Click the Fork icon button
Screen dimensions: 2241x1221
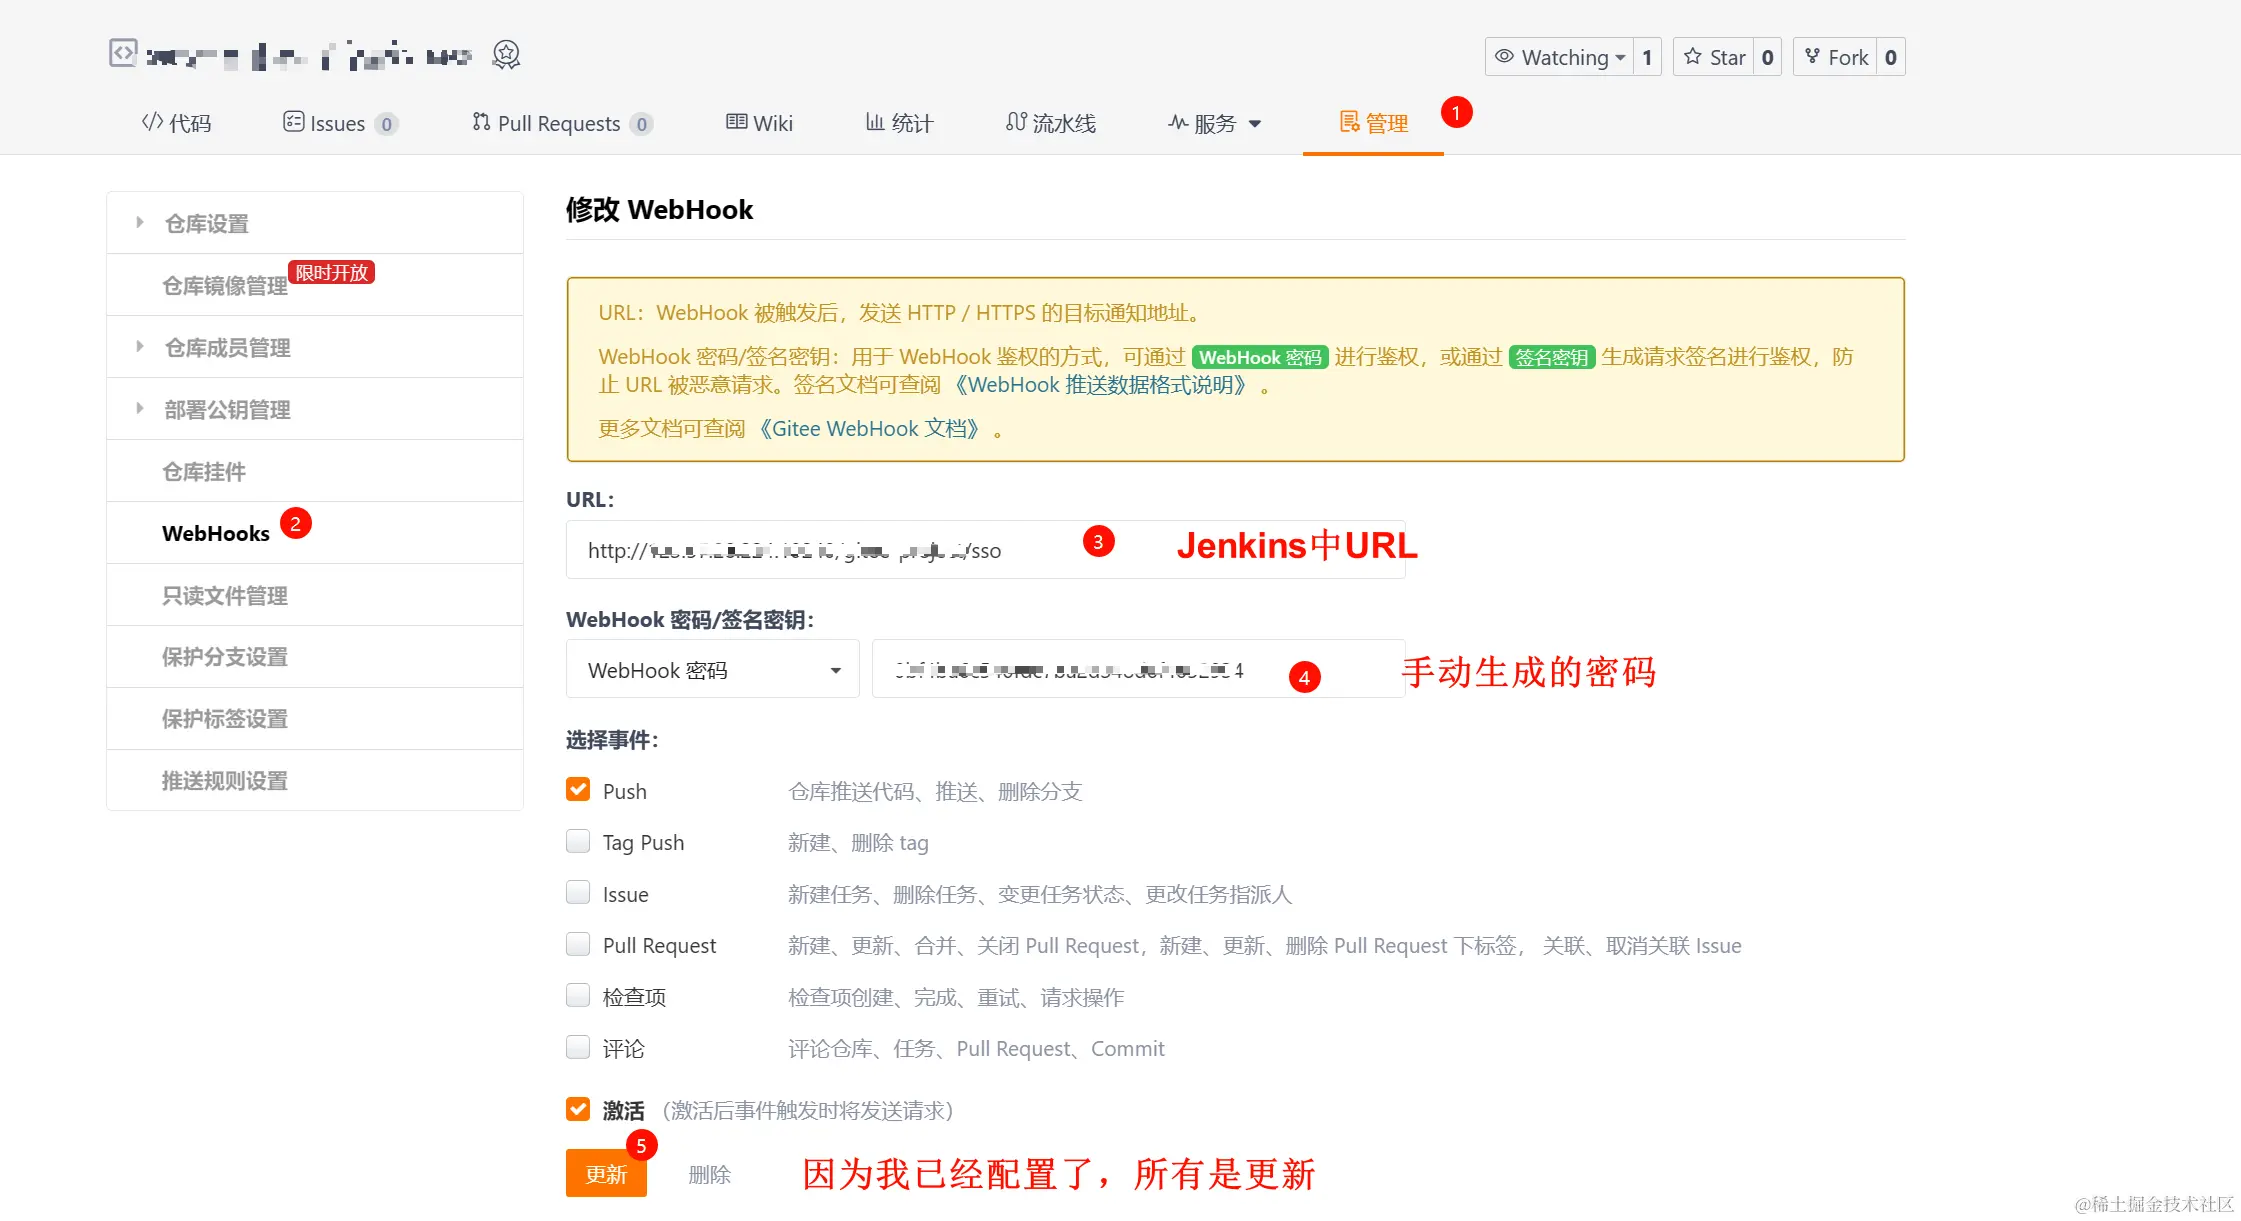(x=1812, y=57)
